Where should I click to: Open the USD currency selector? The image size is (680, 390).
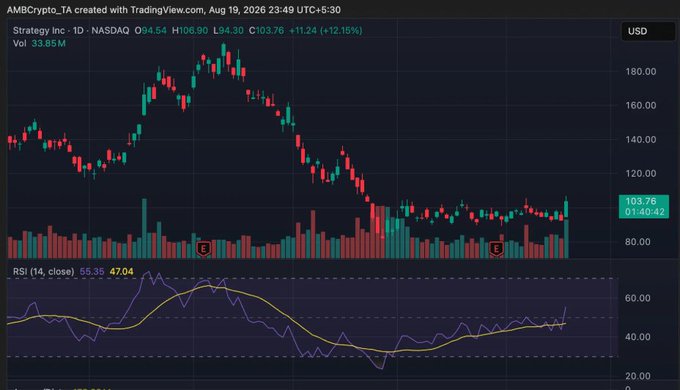pyautogui.click(x=647, y=31)
